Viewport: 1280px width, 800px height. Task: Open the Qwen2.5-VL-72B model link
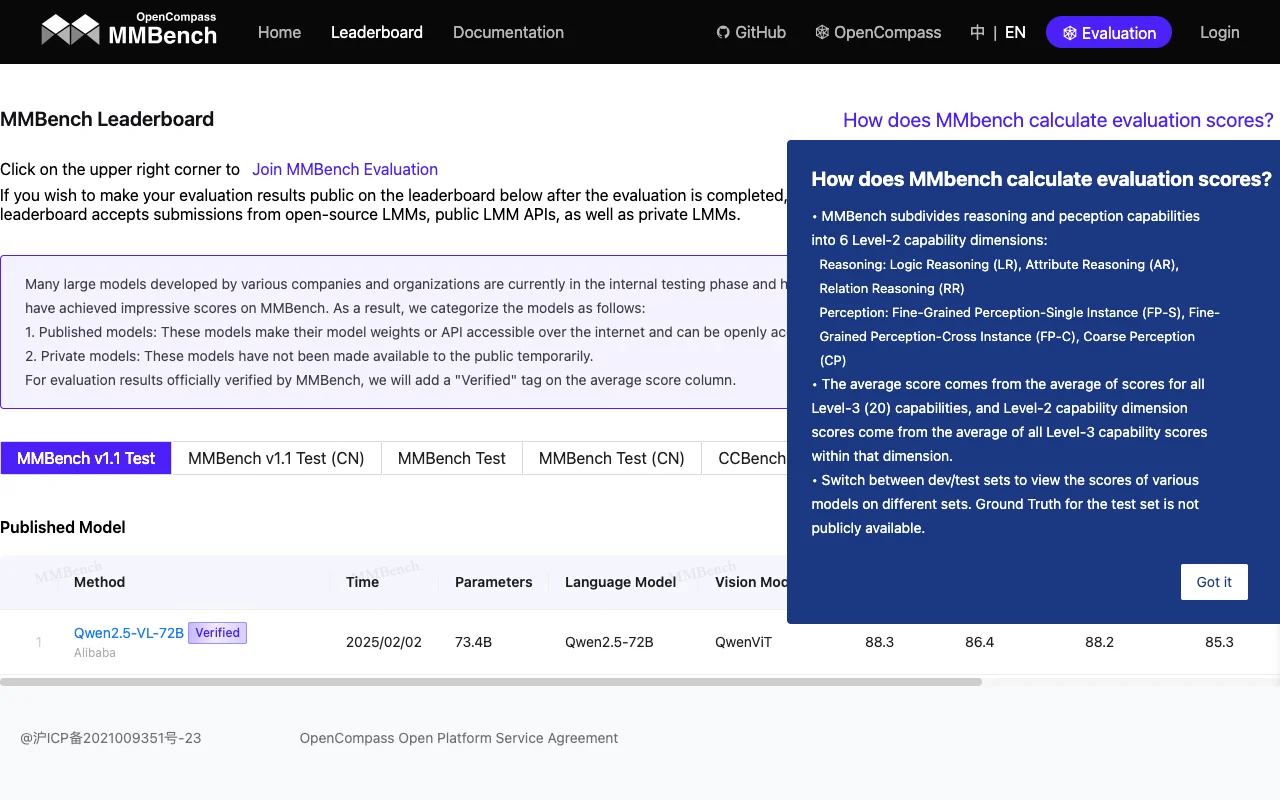tap(129, 633)
